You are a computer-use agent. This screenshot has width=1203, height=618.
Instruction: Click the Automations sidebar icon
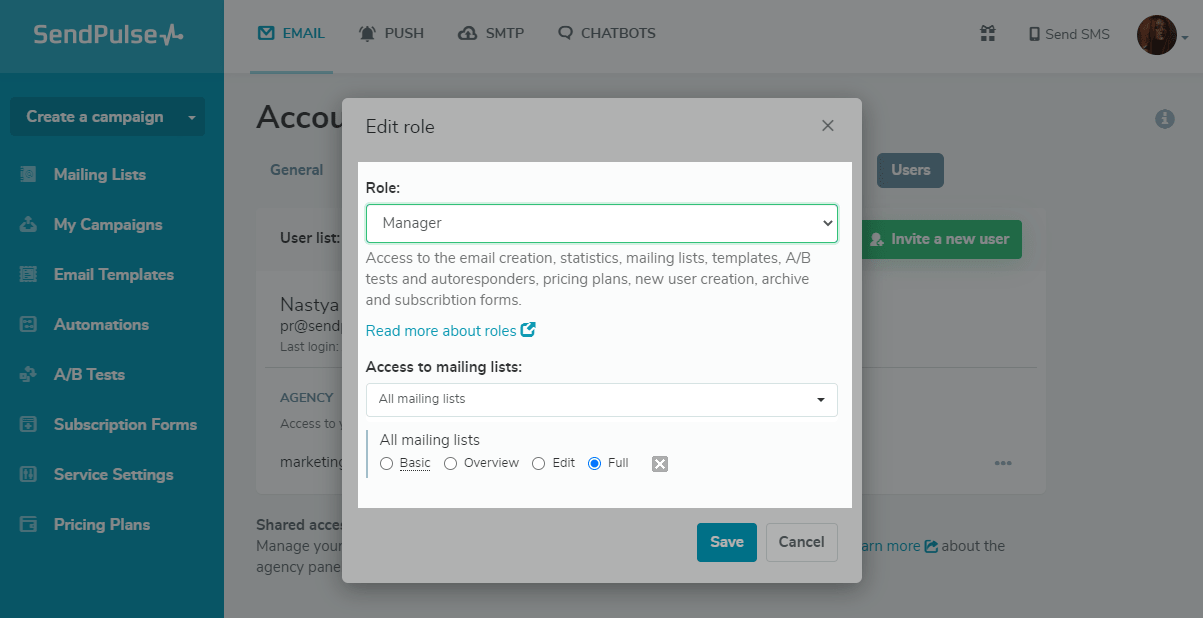(x=29, y=324)
